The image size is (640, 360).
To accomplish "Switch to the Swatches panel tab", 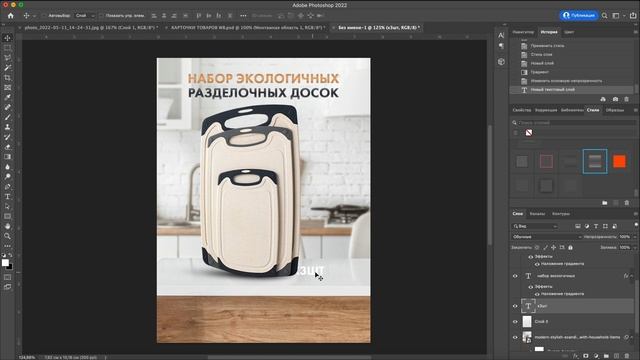I will click(614, 110).
